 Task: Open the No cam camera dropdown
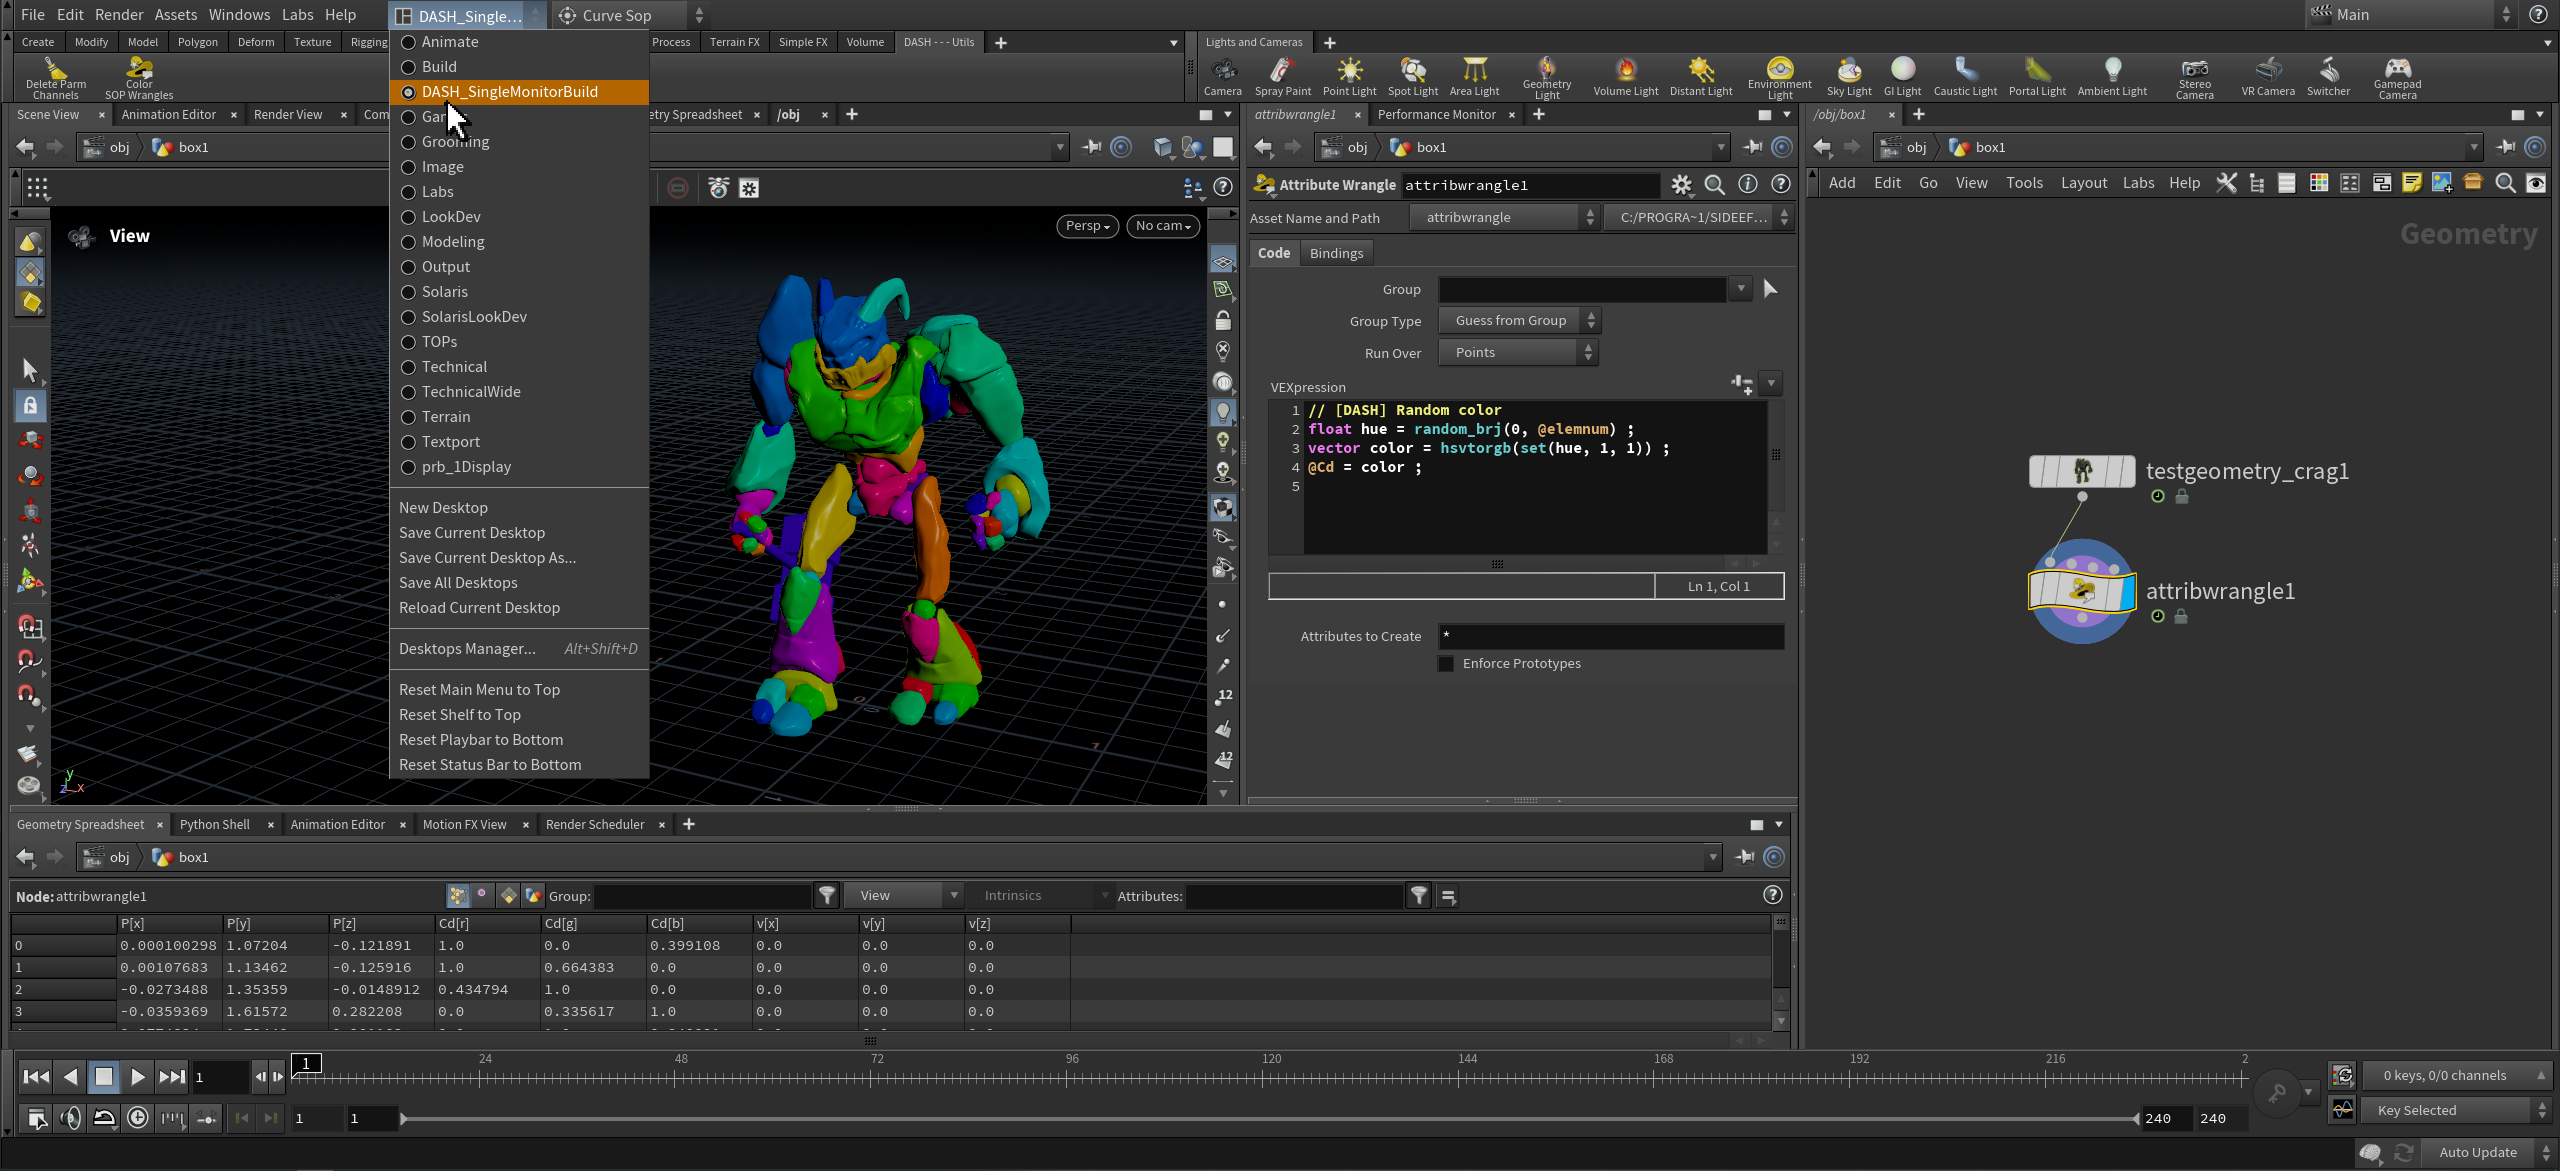pos(1163,226)
